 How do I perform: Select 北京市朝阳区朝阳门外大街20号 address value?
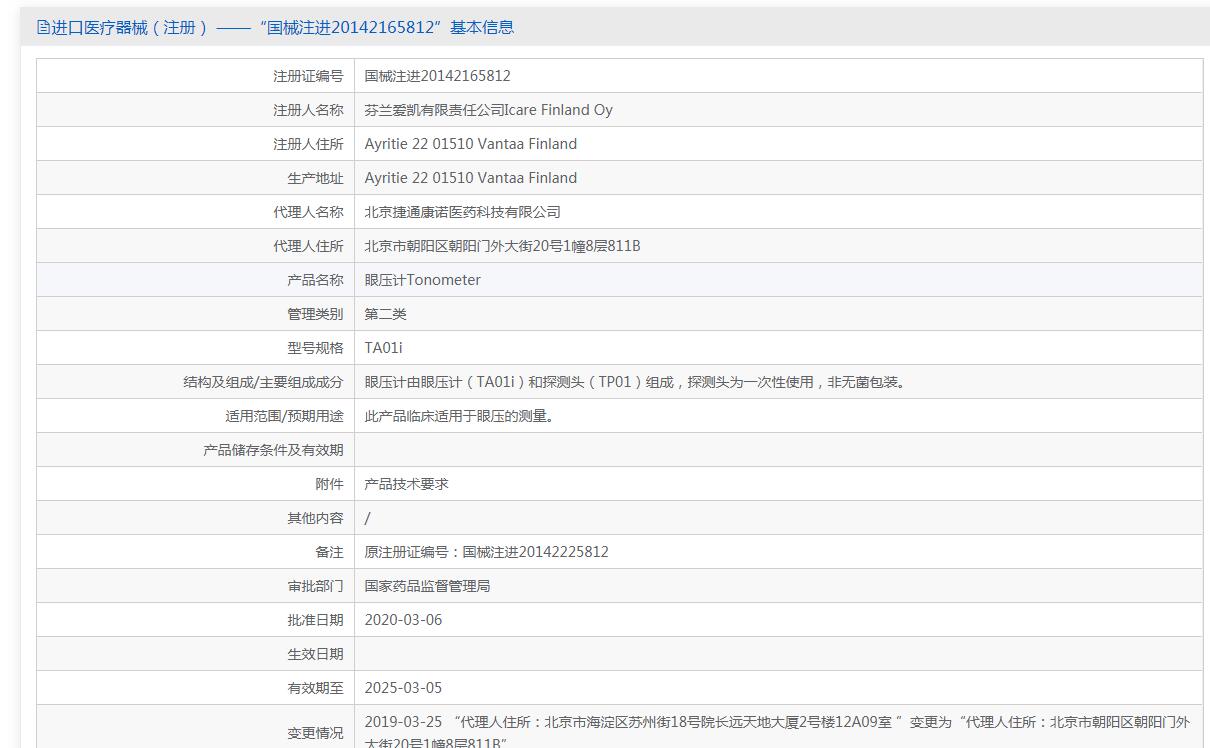pos(502,246)
